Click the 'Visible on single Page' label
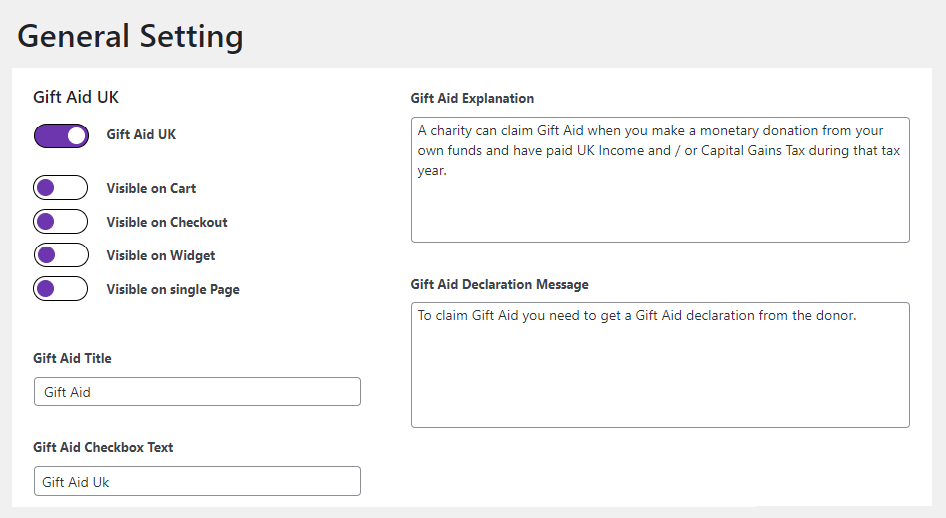The width and height of the screenshot is (946, 518). click(x=173, y=289)
